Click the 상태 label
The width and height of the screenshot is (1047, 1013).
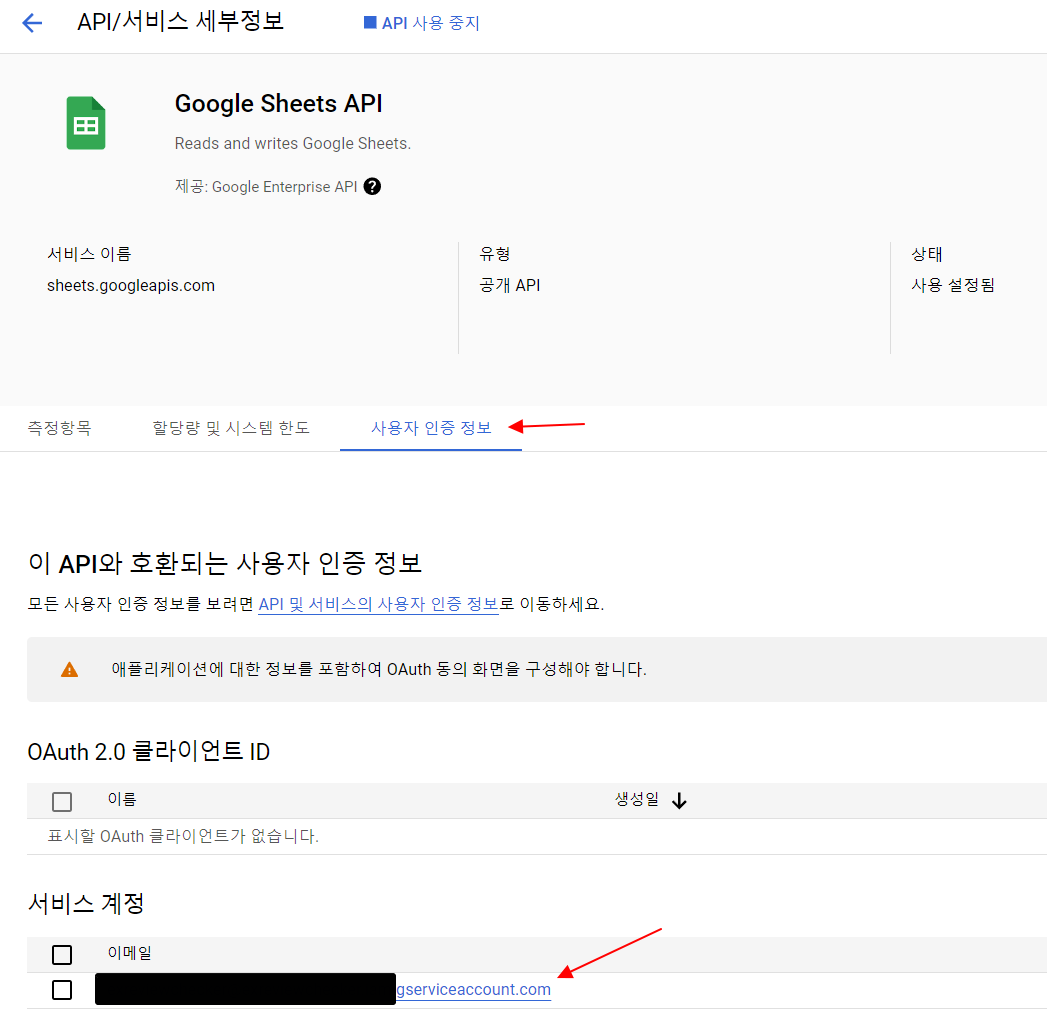pyautogui.click(x=927, y=254)
